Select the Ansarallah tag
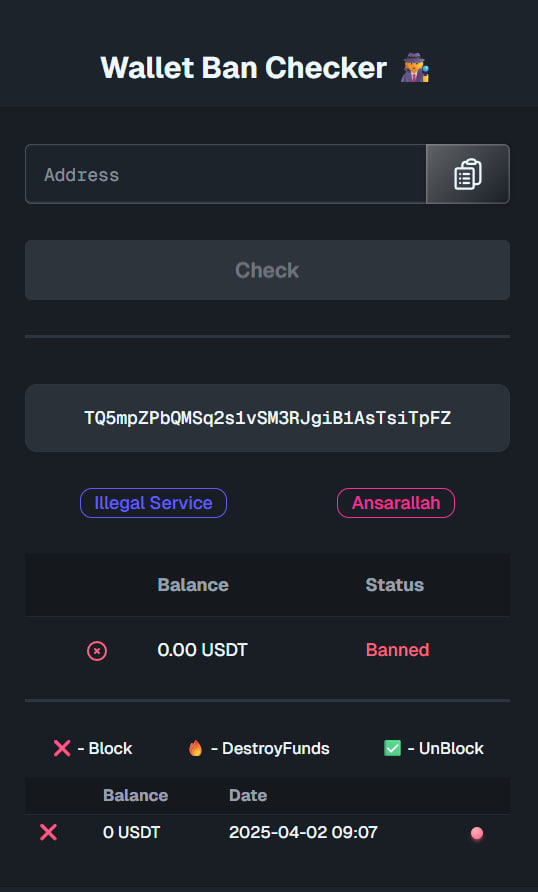Screen dimensions: 538x892 tap(396, 503)
